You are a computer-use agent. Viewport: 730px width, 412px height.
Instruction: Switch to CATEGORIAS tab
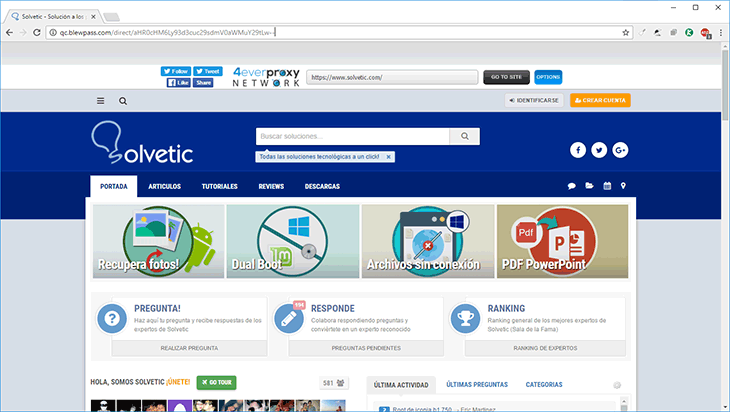(x=544, y=385)
